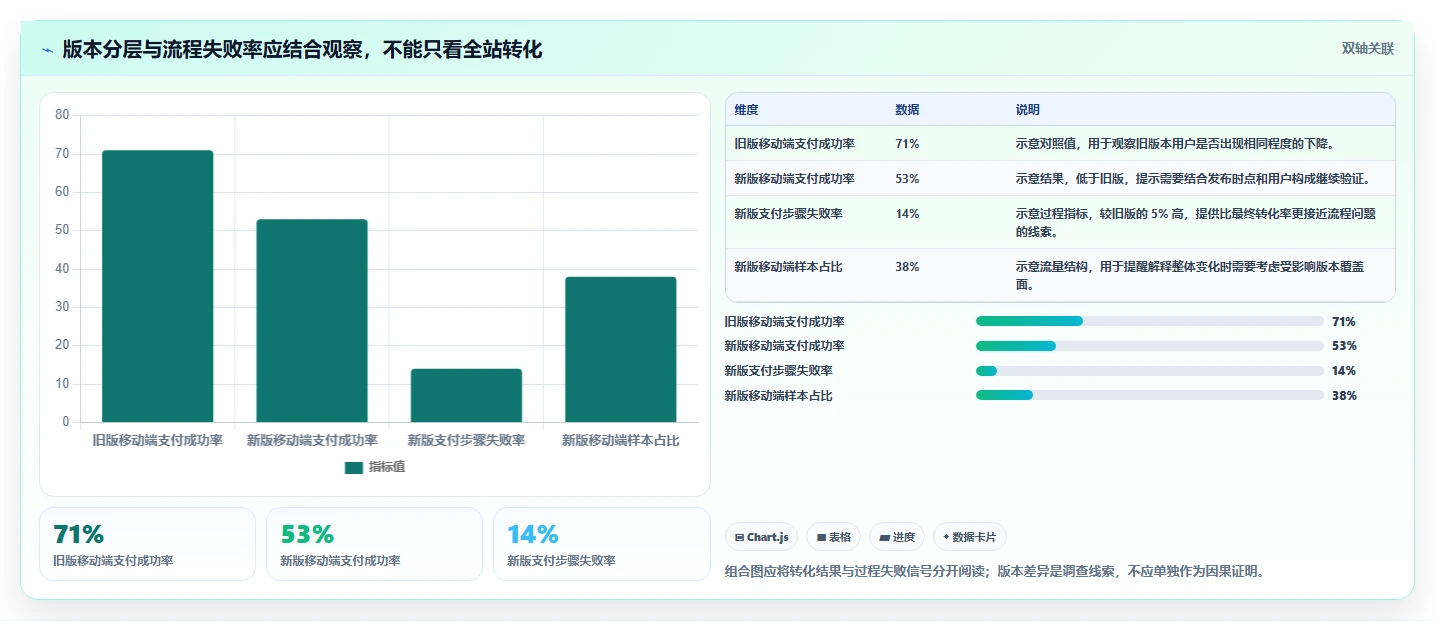Select the 新版移动端样本占比 table row label
1435x621 pixels.
click(788, 267)
